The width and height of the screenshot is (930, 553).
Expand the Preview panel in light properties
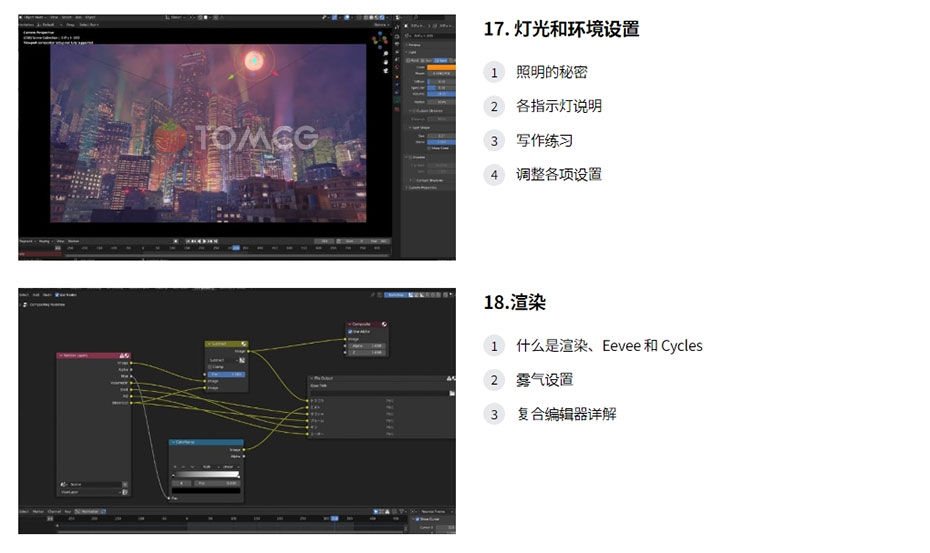[x=415, y=45]
